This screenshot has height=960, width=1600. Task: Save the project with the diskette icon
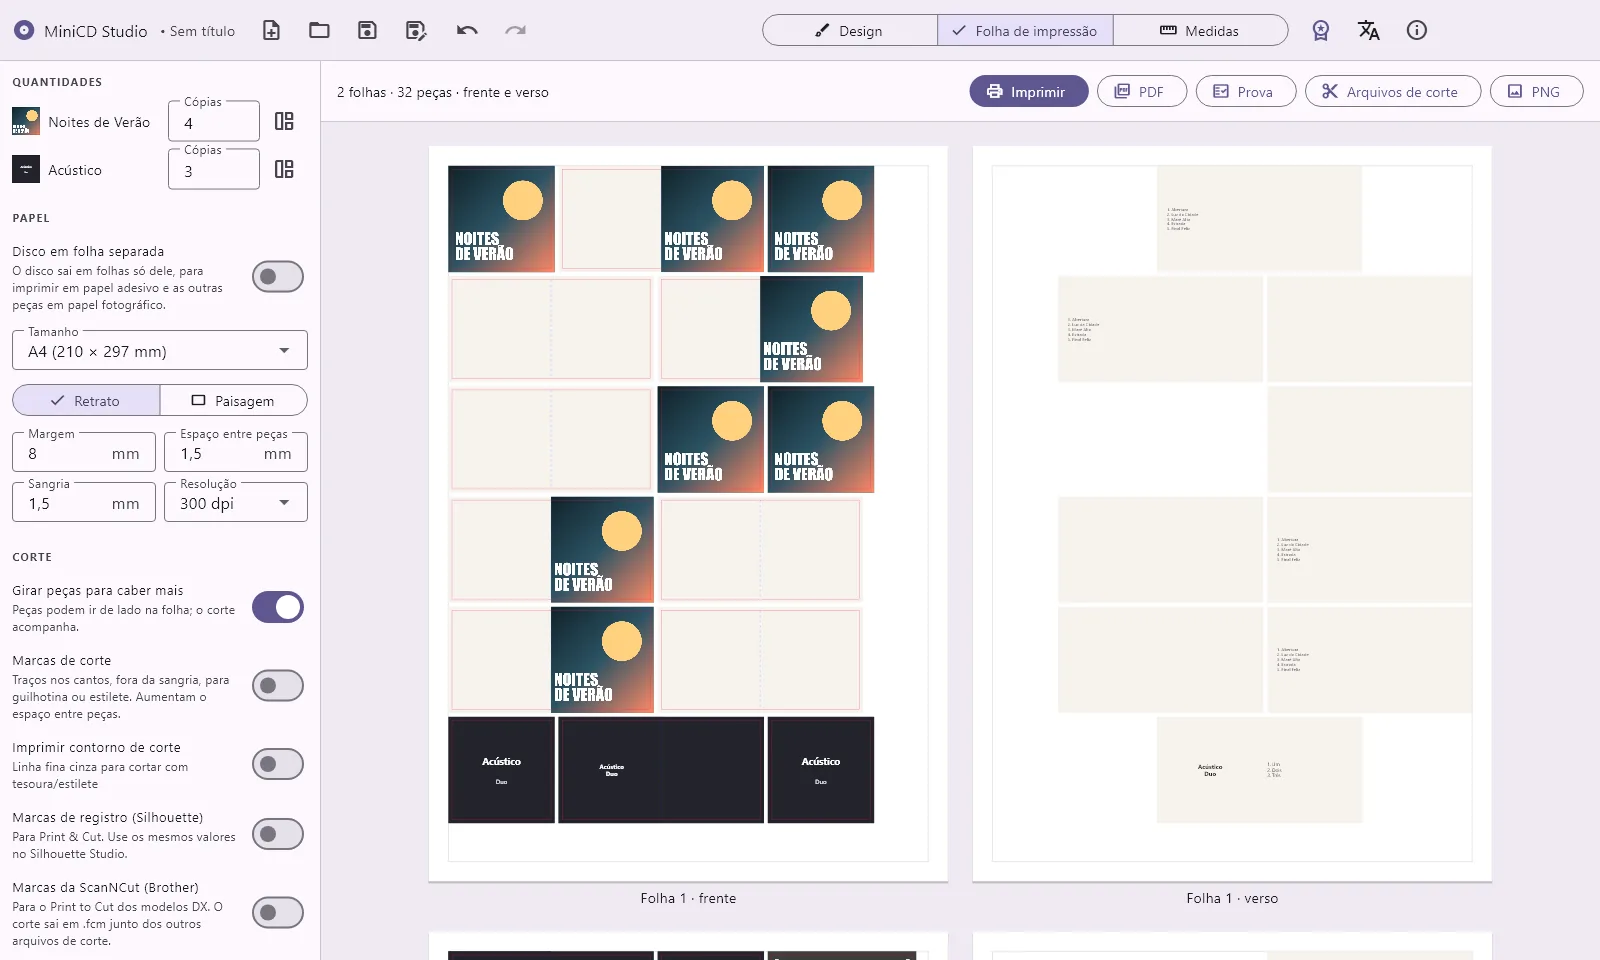pyautogui.click(x=367, y=30)
